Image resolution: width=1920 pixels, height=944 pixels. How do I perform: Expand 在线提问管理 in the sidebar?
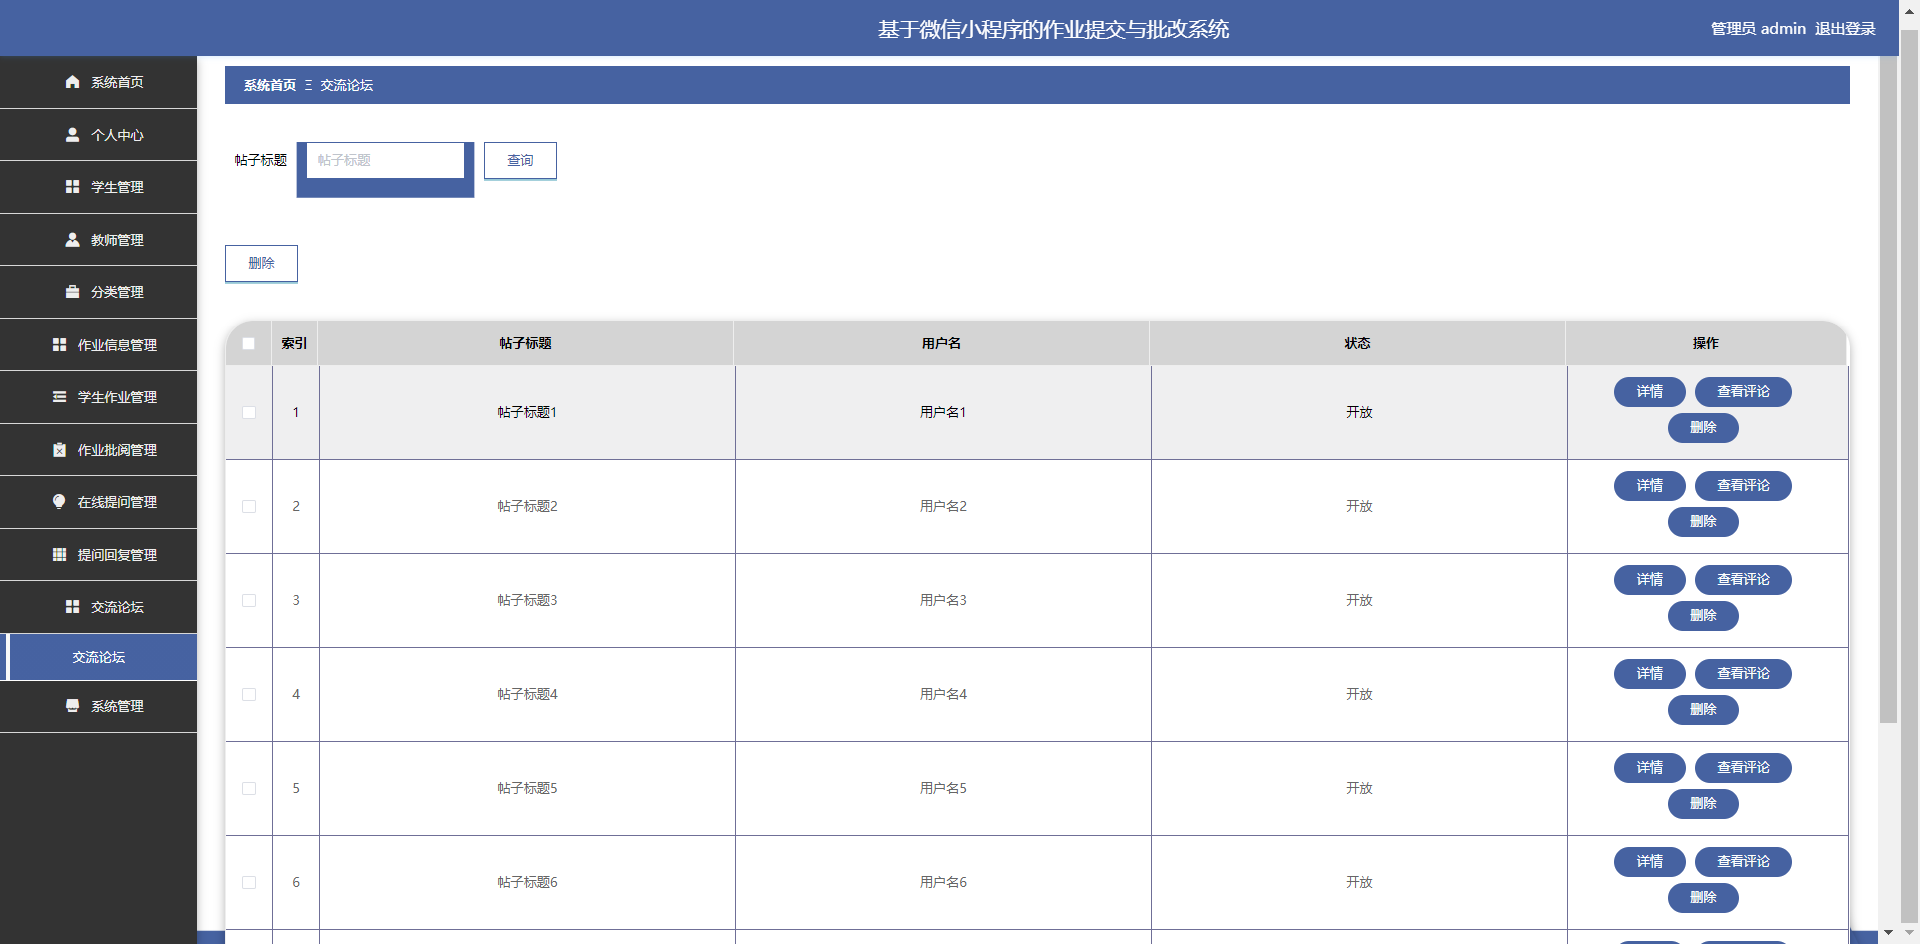(98, 502)
